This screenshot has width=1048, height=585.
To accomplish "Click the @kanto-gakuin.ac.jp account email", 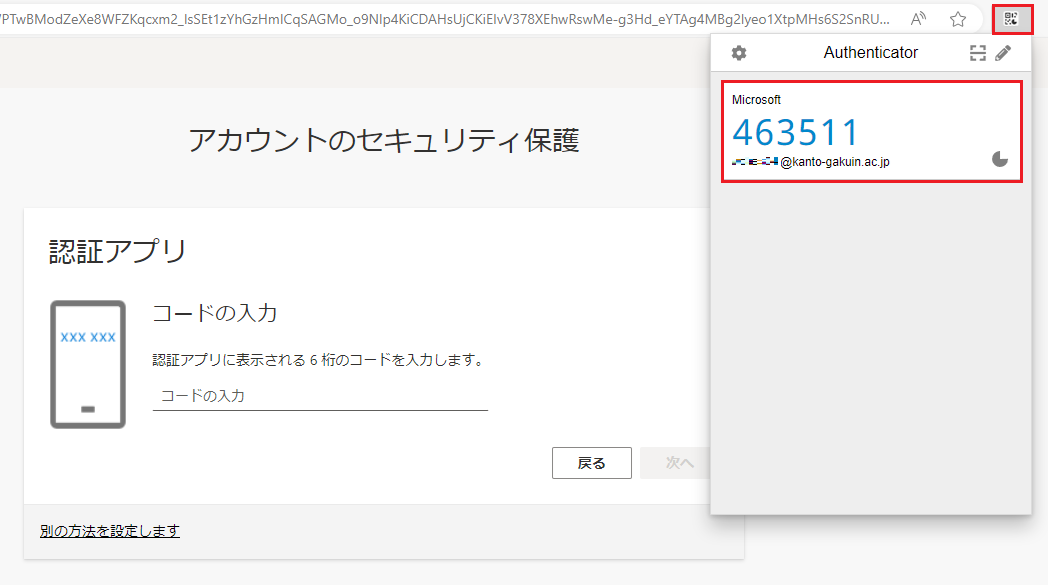I will tap(833, 161).
